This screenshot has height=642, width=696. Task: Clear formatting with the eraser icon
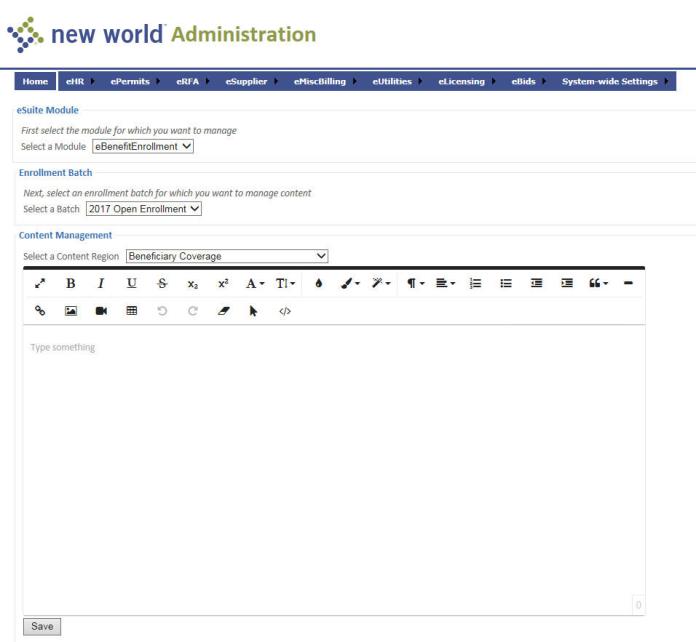(225, 311)
